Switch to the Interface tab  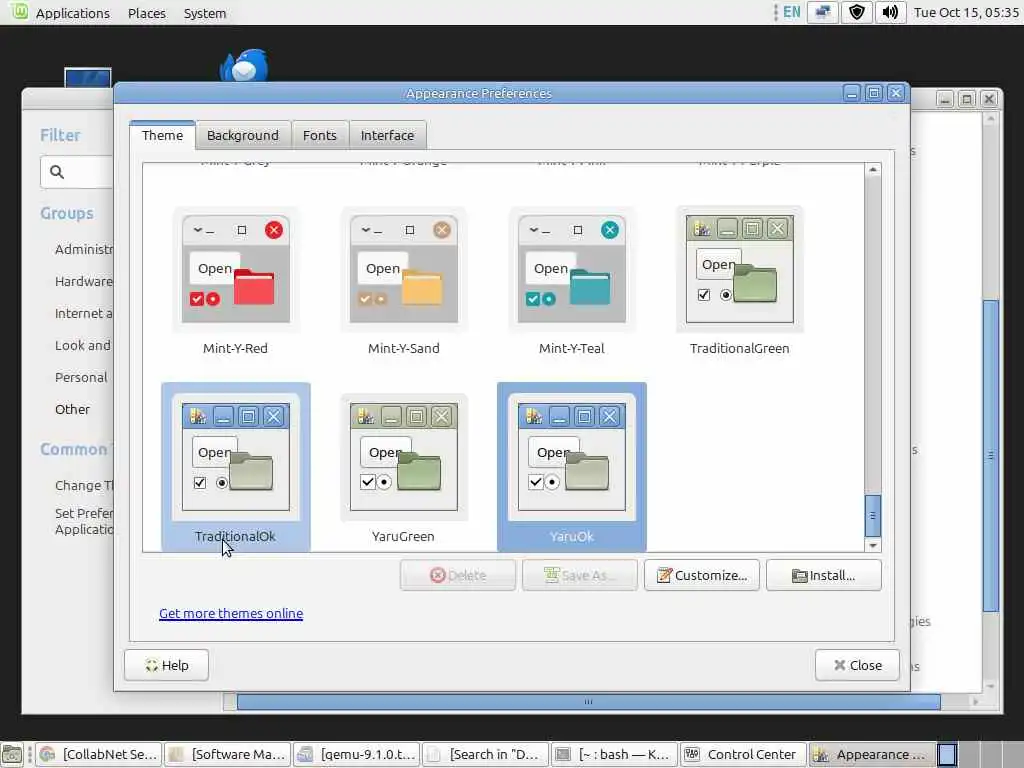pos(387,135)
